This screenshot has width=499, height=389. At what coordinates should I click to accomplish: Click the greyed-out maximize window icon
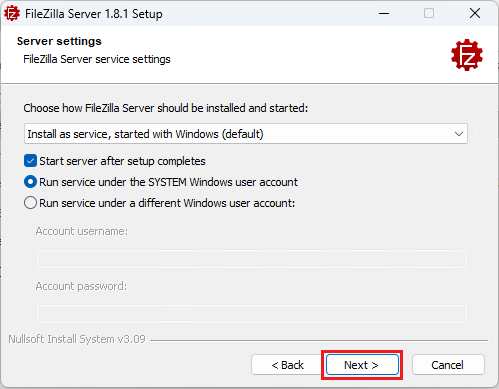point(429,13)
